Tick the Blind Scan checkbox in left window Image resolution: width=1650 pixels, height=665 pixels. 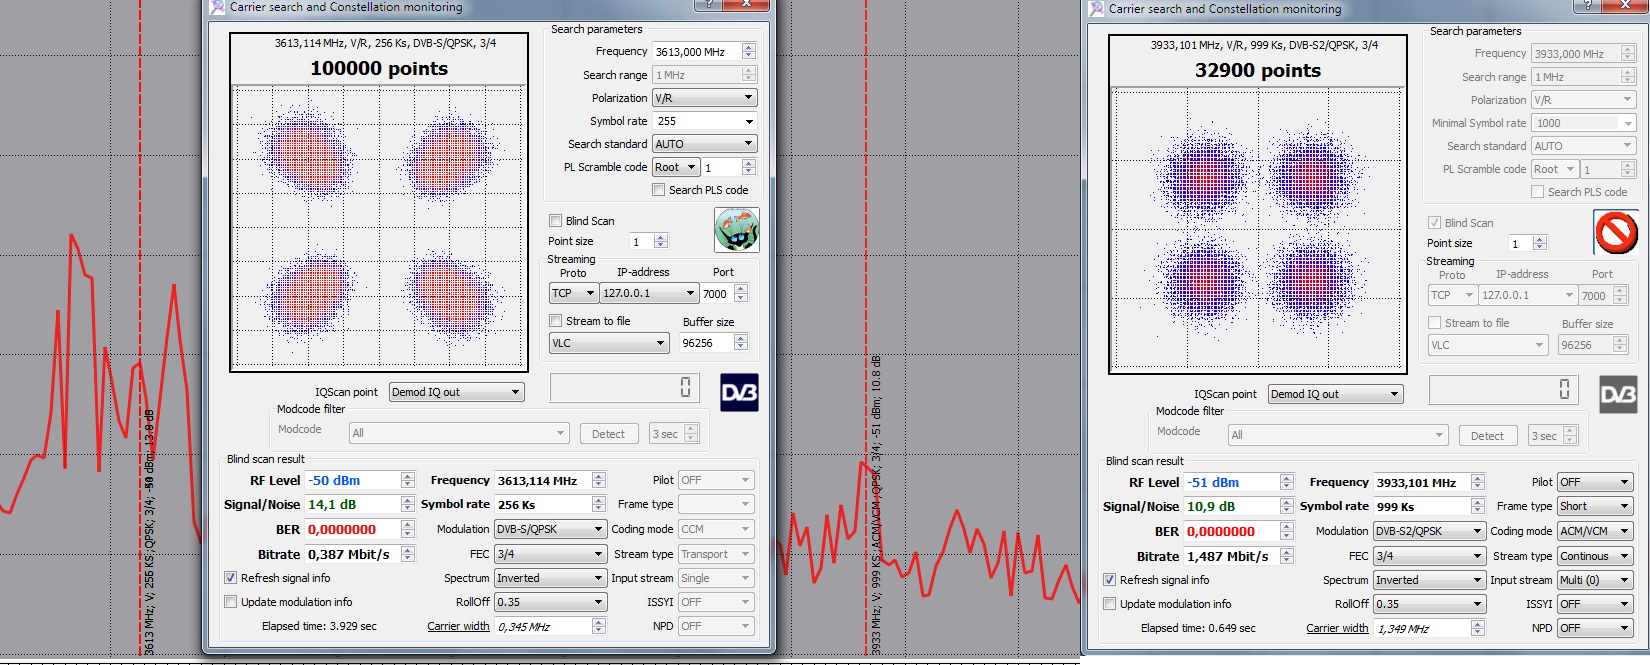tap(555, 221)
